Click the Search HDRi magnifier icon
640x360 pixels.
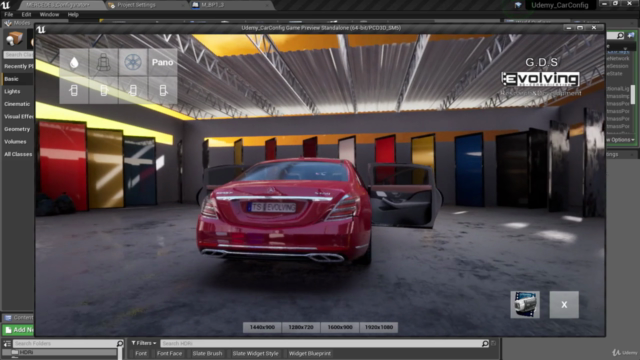click(485, 344)
